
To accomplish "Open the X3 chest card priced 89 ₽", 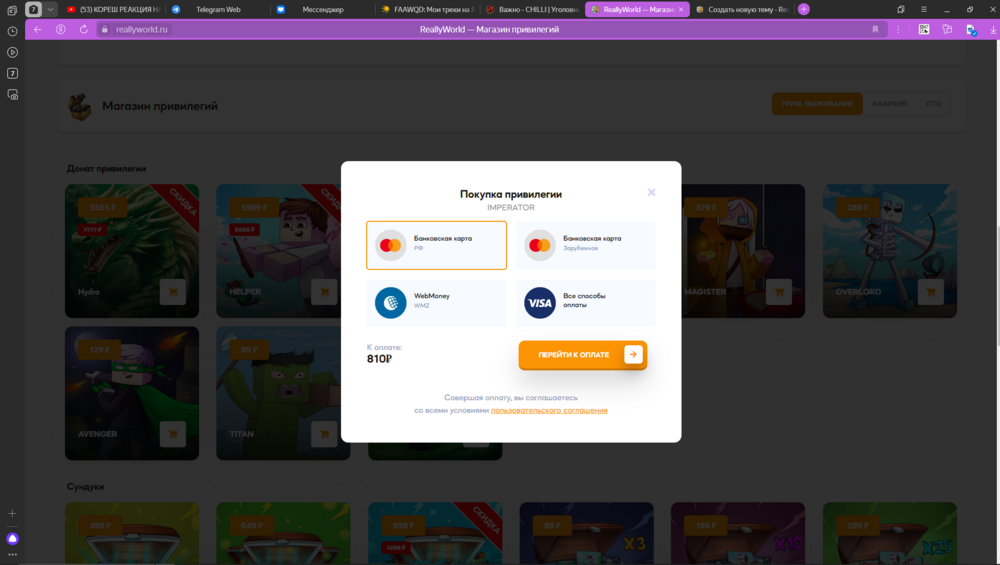I will (586, 533).
